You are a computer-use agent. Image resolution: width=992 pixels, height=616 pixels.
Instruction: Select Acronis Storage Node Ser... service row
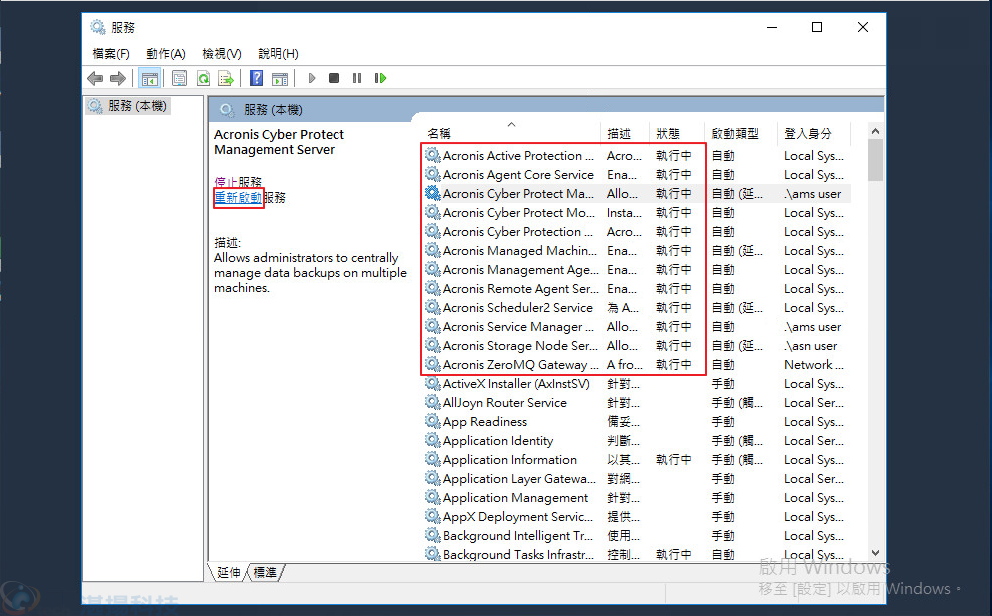(637, 345)
